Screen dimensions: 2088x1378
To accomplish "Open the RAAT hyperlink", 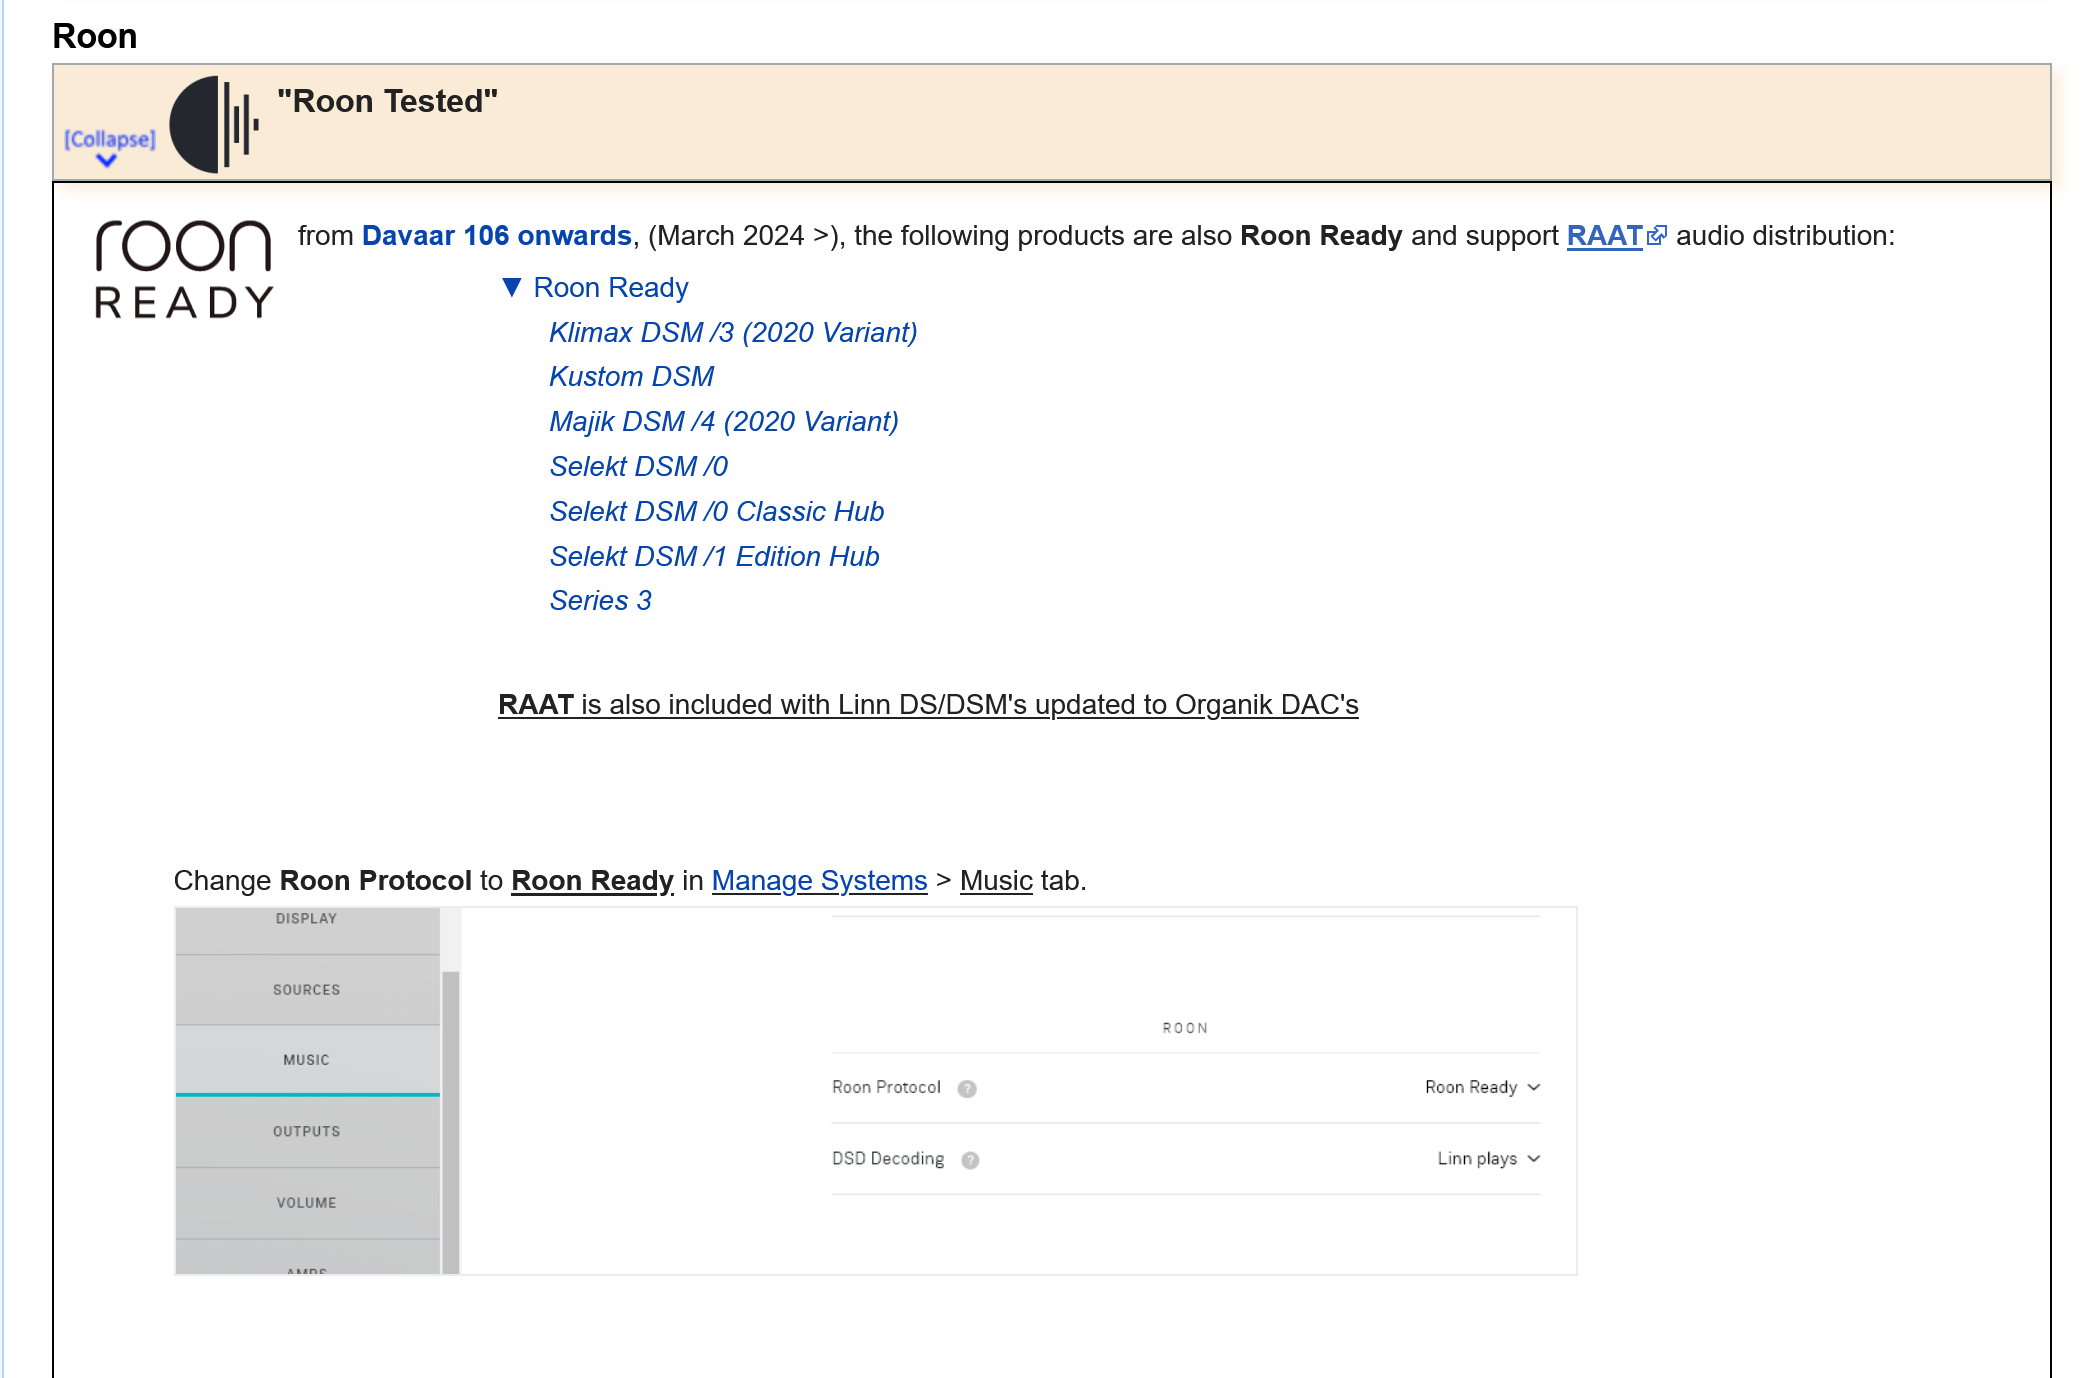I will 1603,236.
